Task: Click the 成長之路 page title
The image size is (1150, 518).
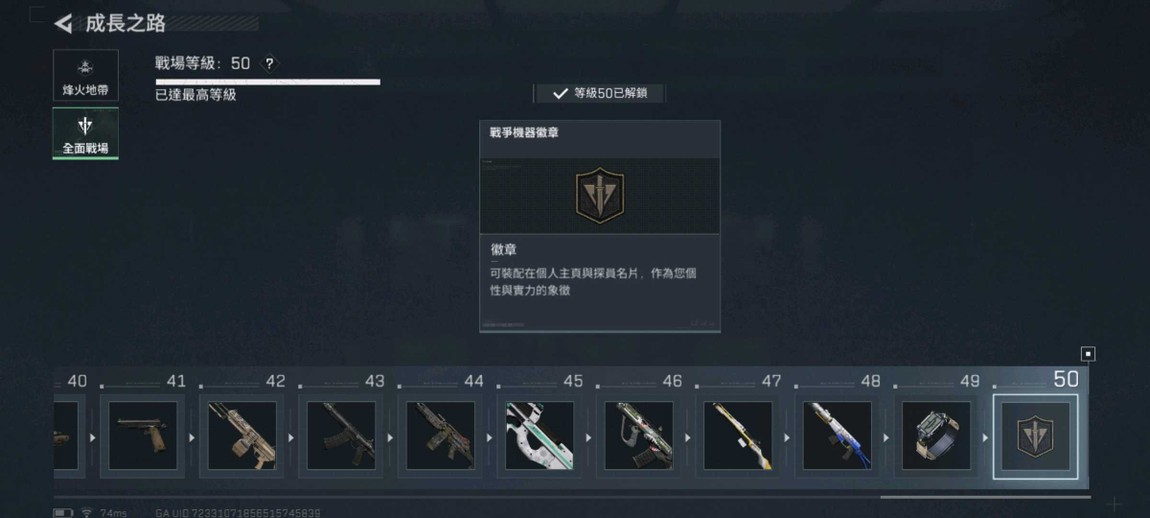Action: pyautogui.click(x=125, y=23)
